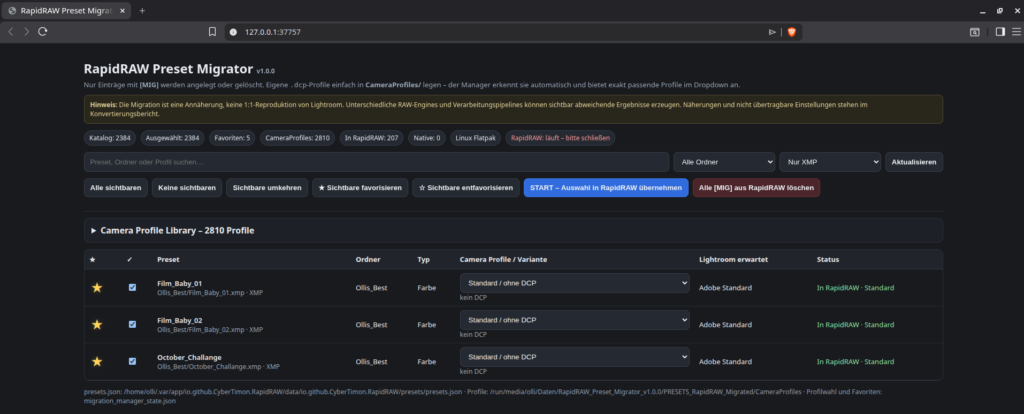Click Sichtbare favorisieren button

[360, 188]
